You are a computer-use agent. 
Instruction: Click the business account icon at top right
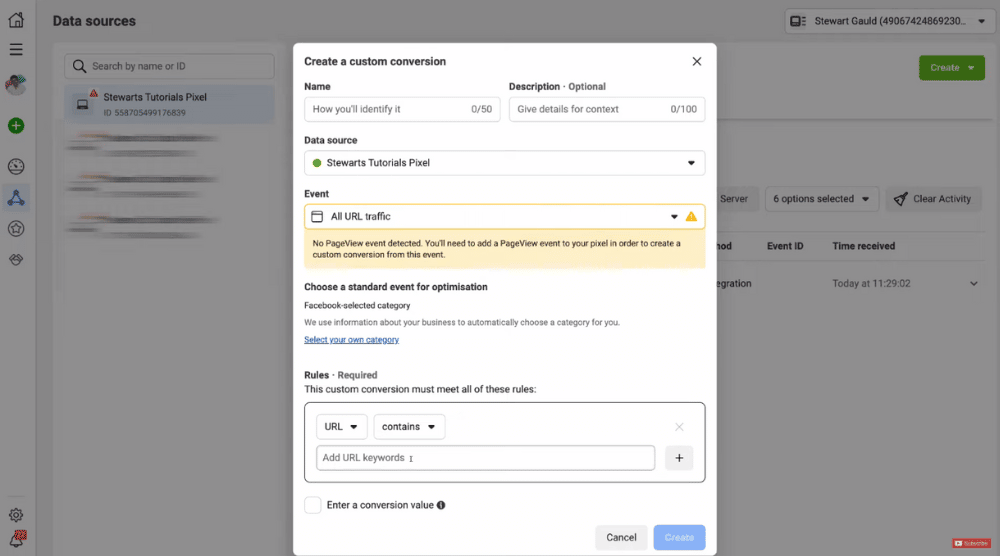[x=798, y=21]
